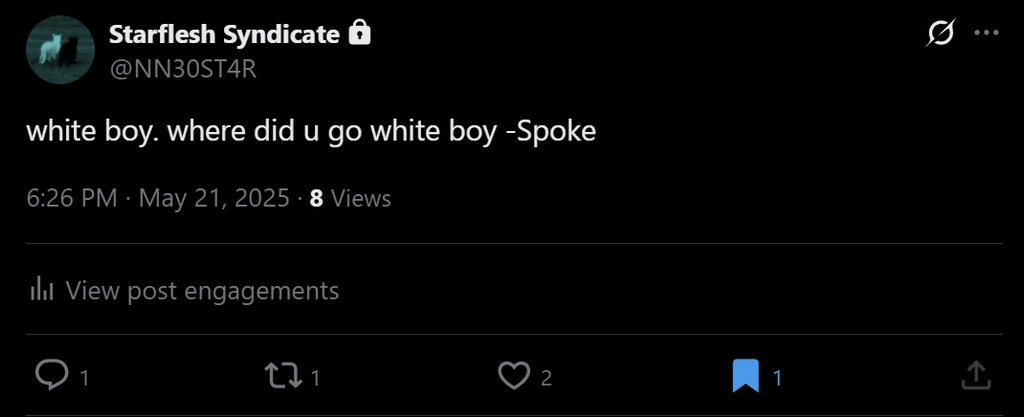Click the reply count number
Viewport: 1024px width, 417px height.
pos(84,378)
